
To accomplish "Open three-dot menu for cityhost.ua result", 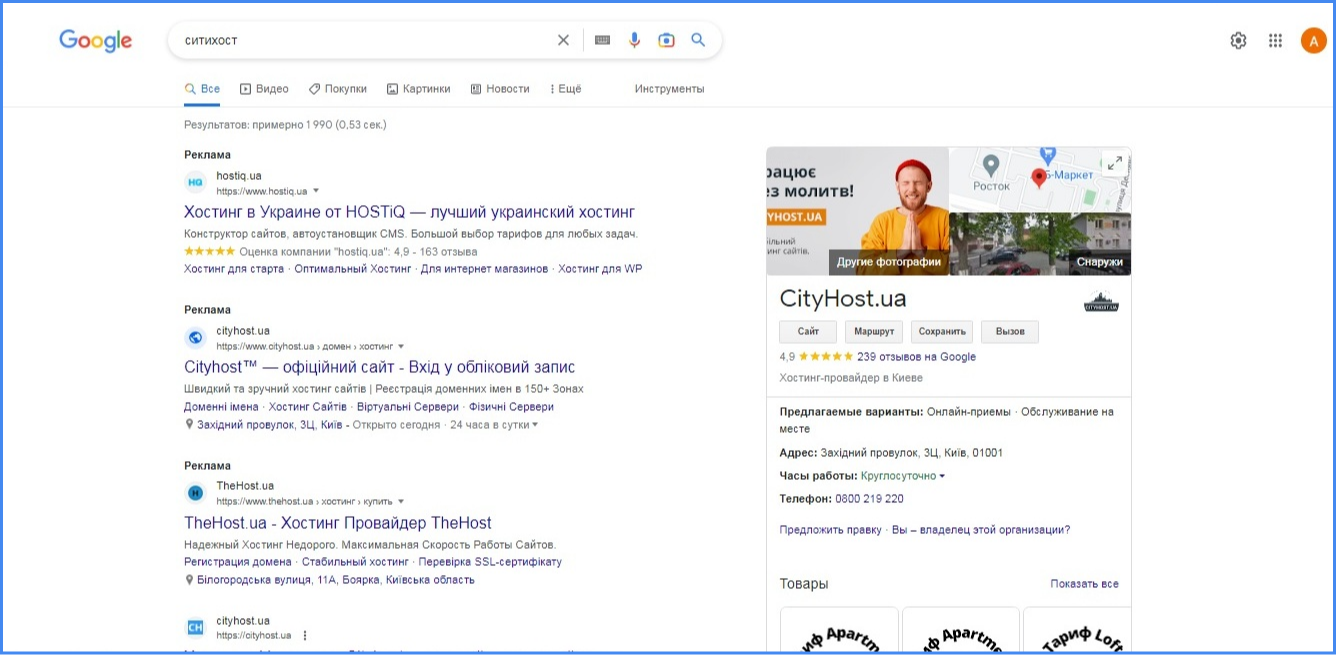I will coord(305,635).
